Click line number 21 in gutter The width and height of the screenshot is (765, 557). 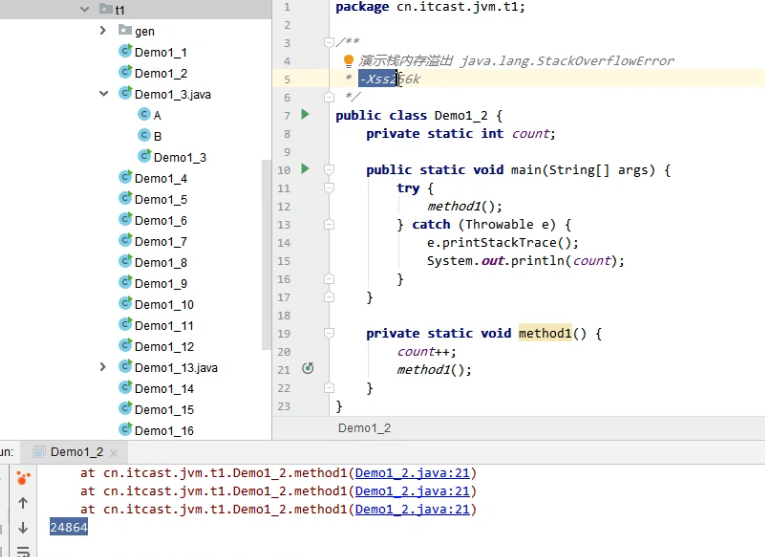[284, 370]
